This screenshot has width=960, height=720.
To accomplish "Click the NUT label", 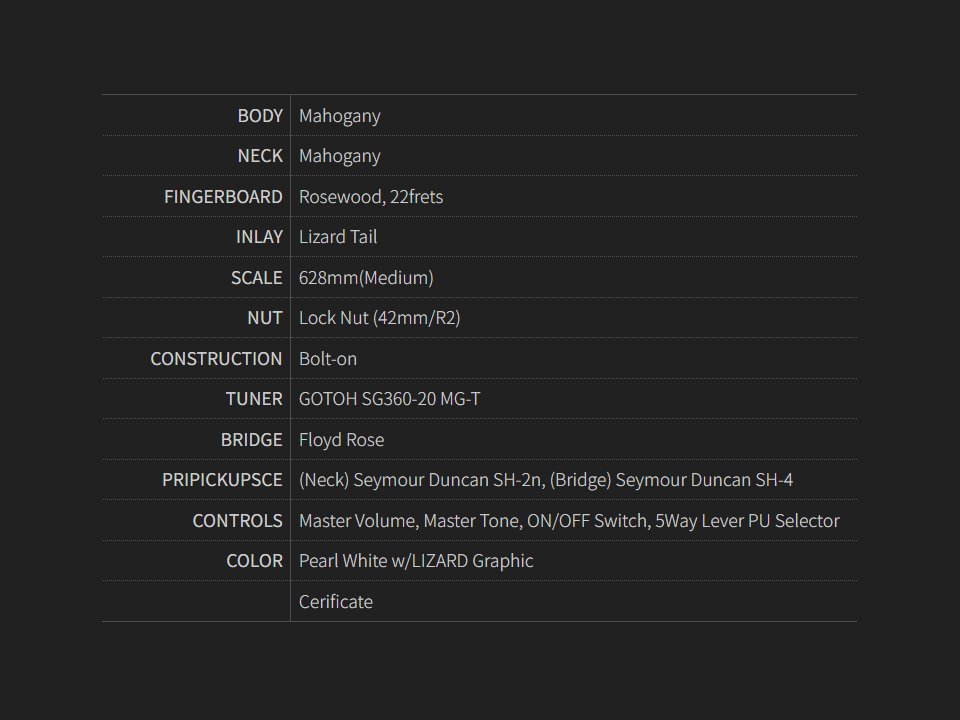I will coord(265,318).
